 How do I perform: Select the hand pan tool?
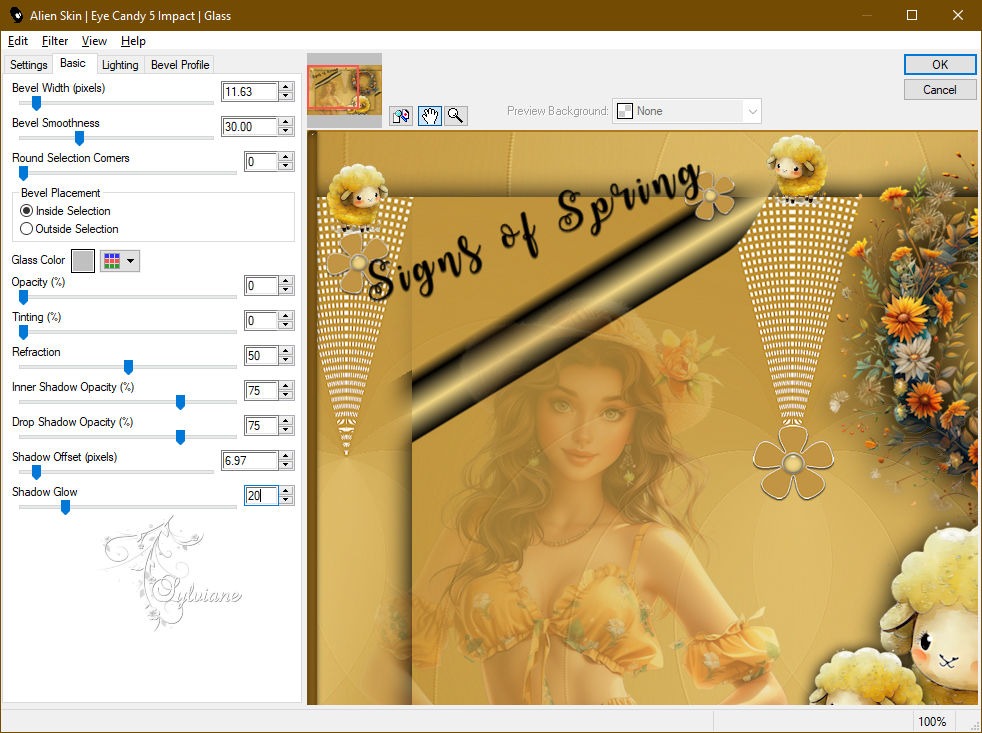[429, 115]
